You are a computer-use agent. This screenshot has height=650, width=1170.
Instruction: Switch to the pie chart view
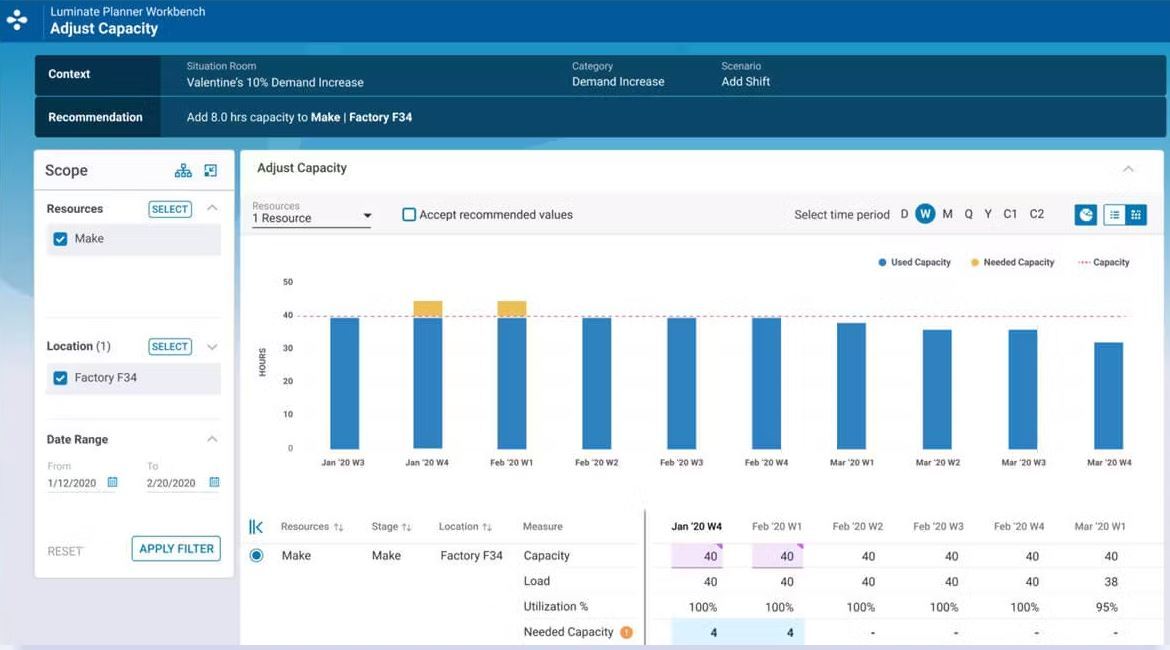point(1085,215)
